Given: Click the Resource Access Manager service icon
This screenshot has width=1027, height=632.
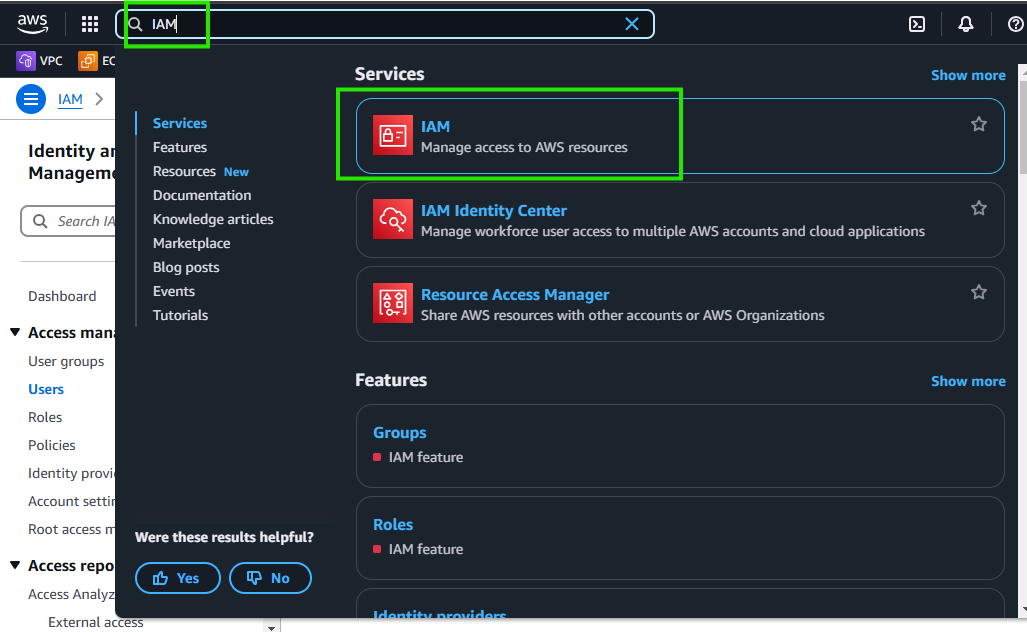Looking at the screenshot, I should (x=393, y=303).
